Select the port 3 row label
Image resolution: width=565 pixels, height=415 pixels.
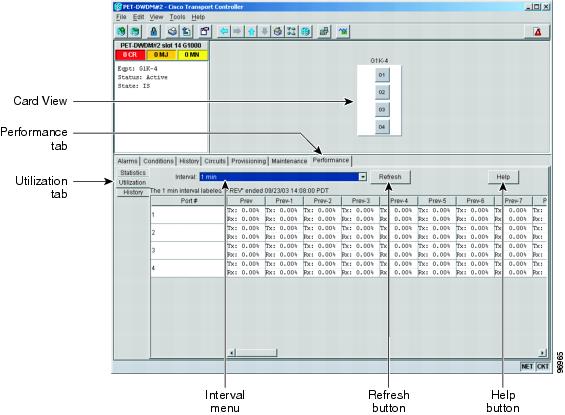tap(188, 250)
